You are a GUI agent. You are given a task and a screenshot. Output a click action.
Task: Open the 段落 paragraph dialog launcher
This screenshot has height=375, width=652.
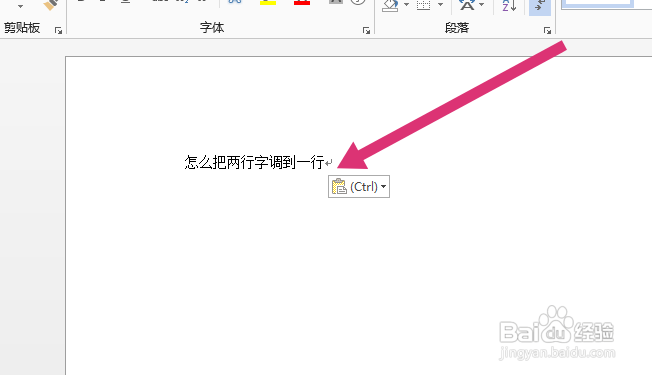547,30
